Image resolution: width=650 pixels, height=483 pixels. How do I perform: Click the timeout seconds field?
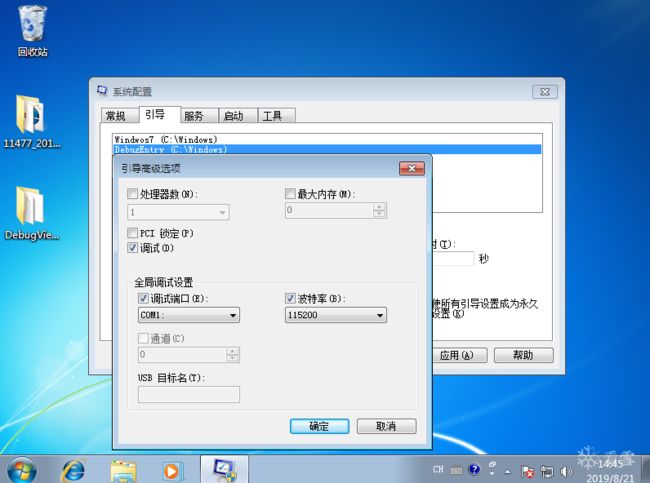pos(453,259)
